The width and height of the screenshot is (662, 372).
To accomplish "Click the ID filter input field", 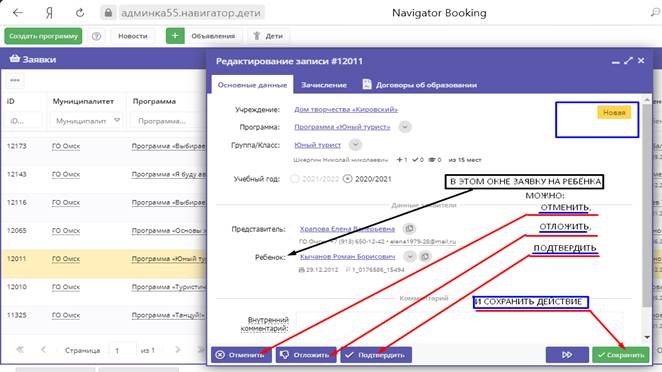I will [24, 121].
